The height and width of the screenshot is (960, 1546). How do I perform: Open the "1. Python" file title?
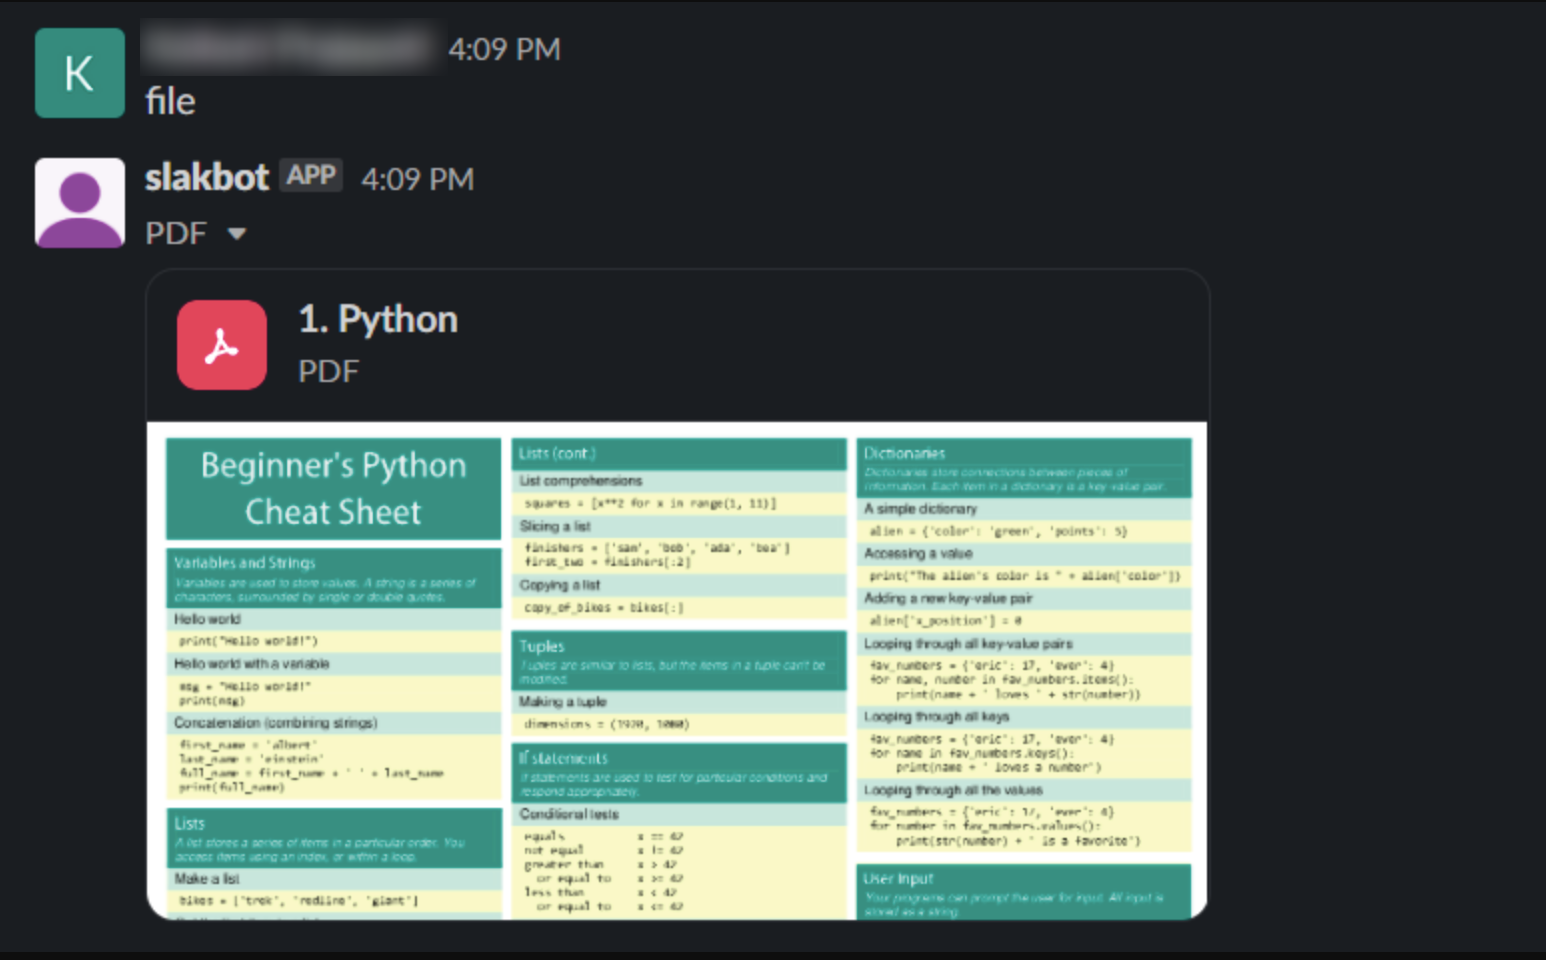pyautogui.click(x=378, y=320)
